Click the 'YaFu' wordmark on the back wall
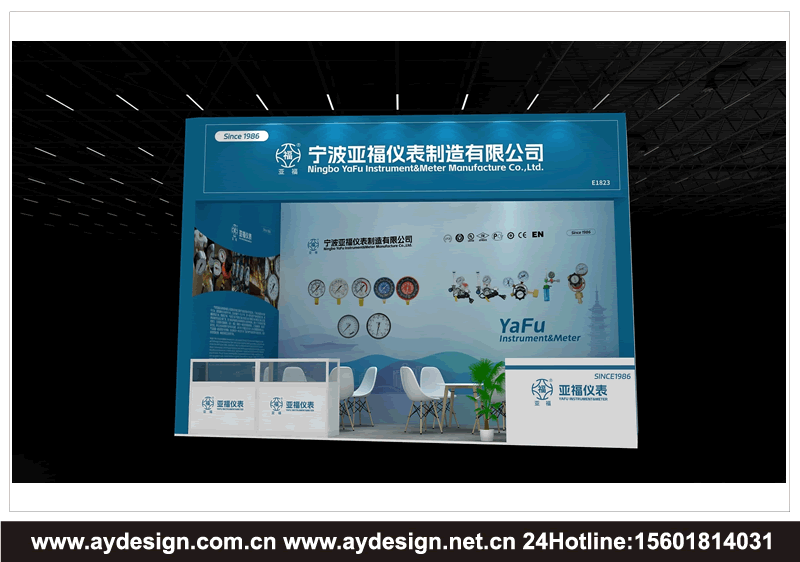 (x=522, y=325)
